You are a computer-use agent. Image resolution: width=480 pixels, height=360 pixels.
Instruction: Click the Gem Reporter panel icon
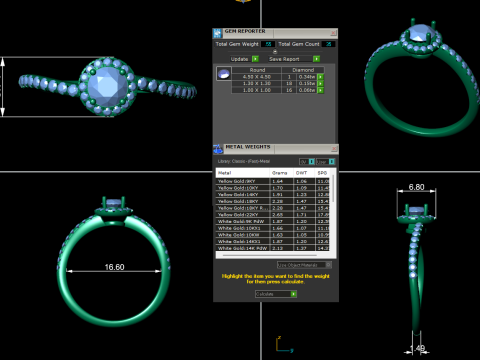[x=218, y=33]
